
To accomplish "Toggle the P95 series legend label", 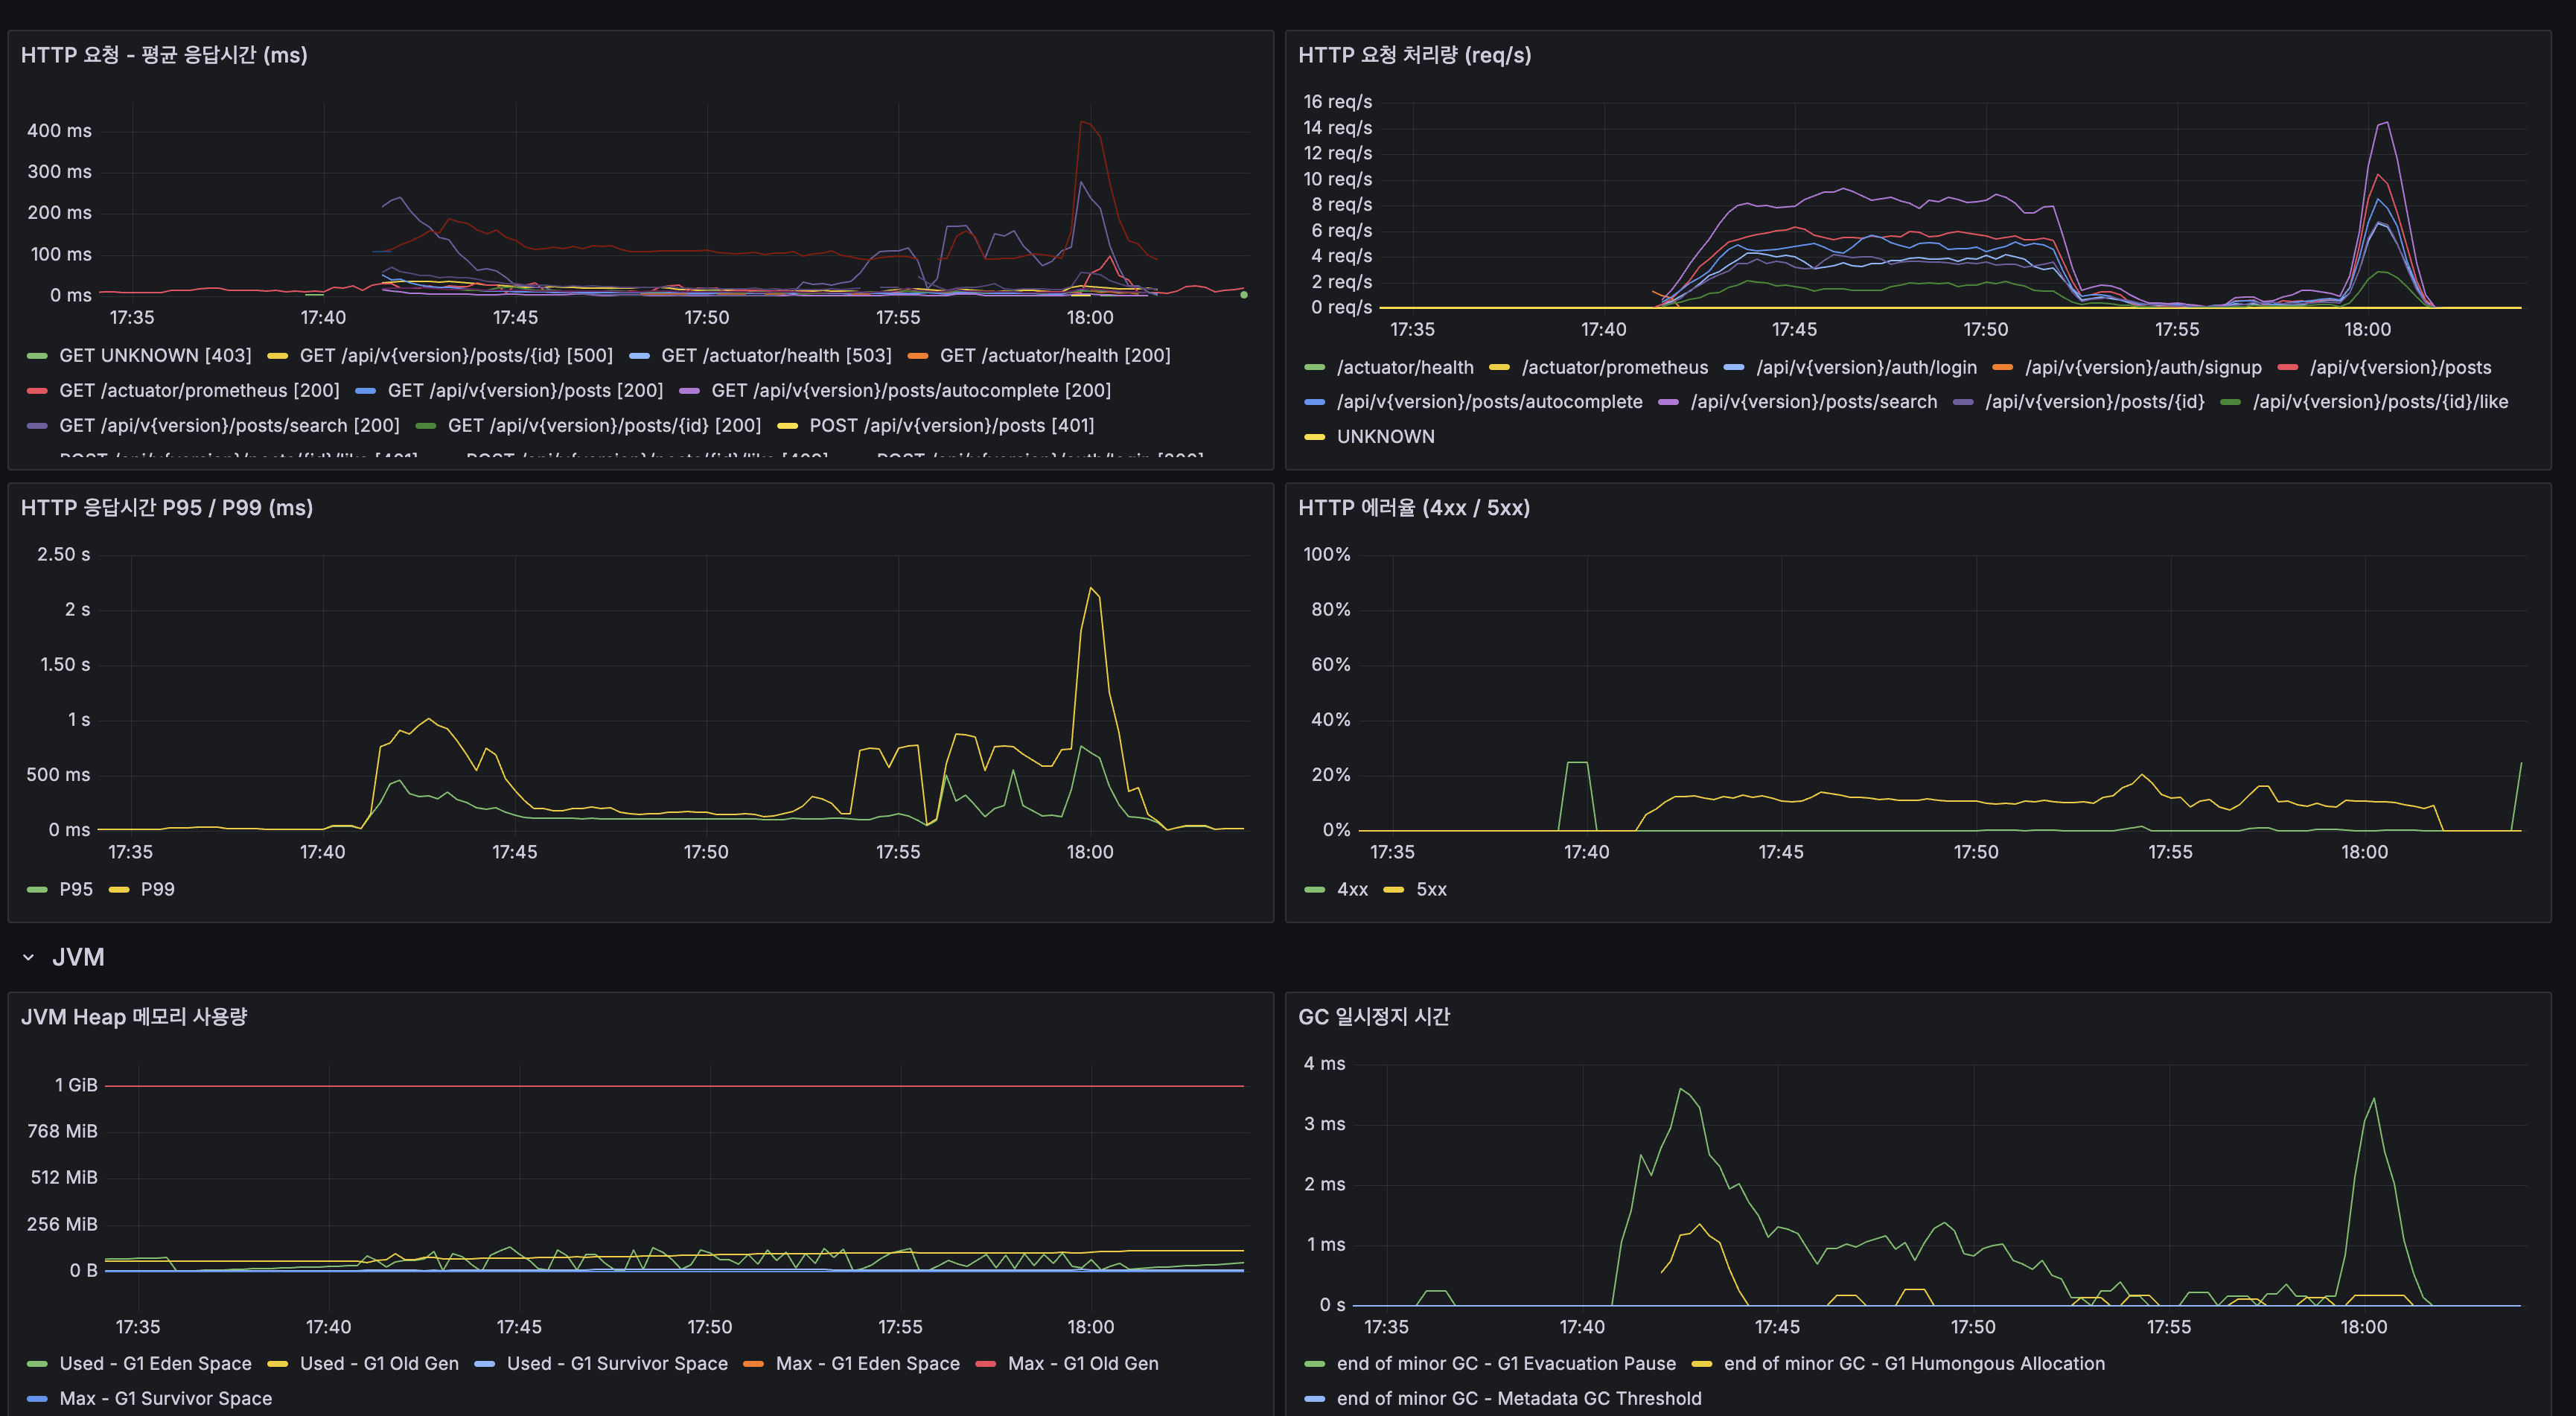I will [76, 890].
